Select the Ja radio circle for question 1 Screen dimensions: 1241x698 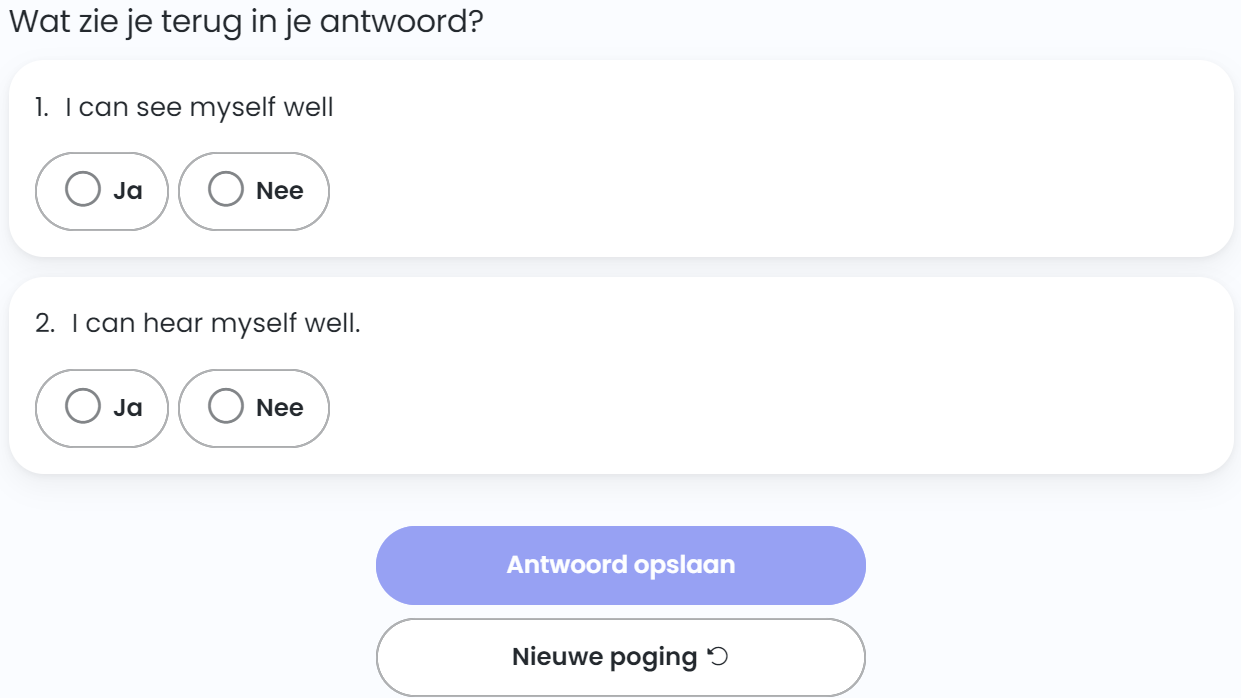tap(83, 189)
